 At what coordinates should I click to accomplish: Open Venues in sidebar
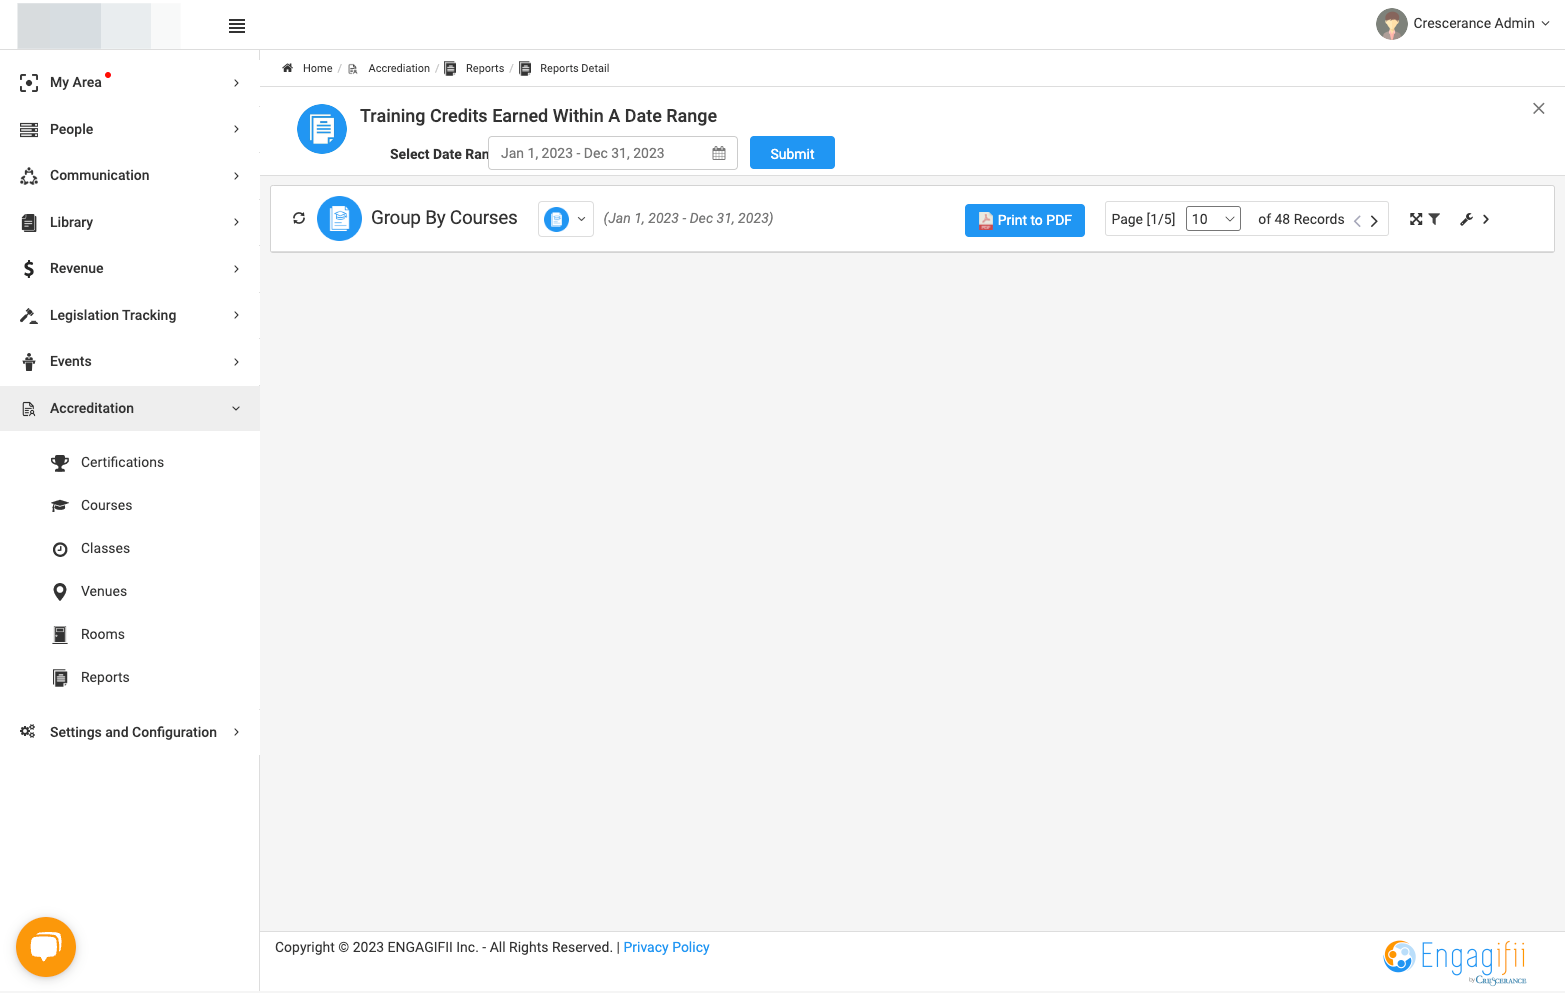[x=104, y=591]
